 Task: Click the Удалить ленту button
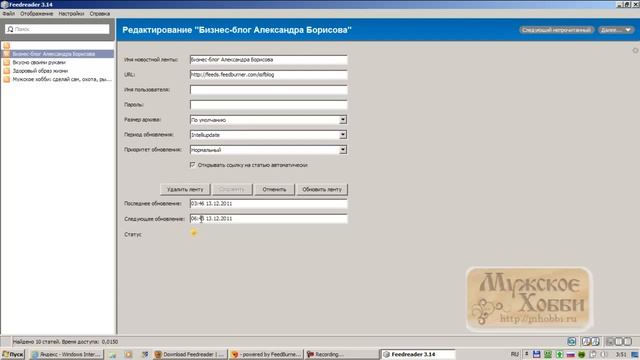tap(185, 189)
